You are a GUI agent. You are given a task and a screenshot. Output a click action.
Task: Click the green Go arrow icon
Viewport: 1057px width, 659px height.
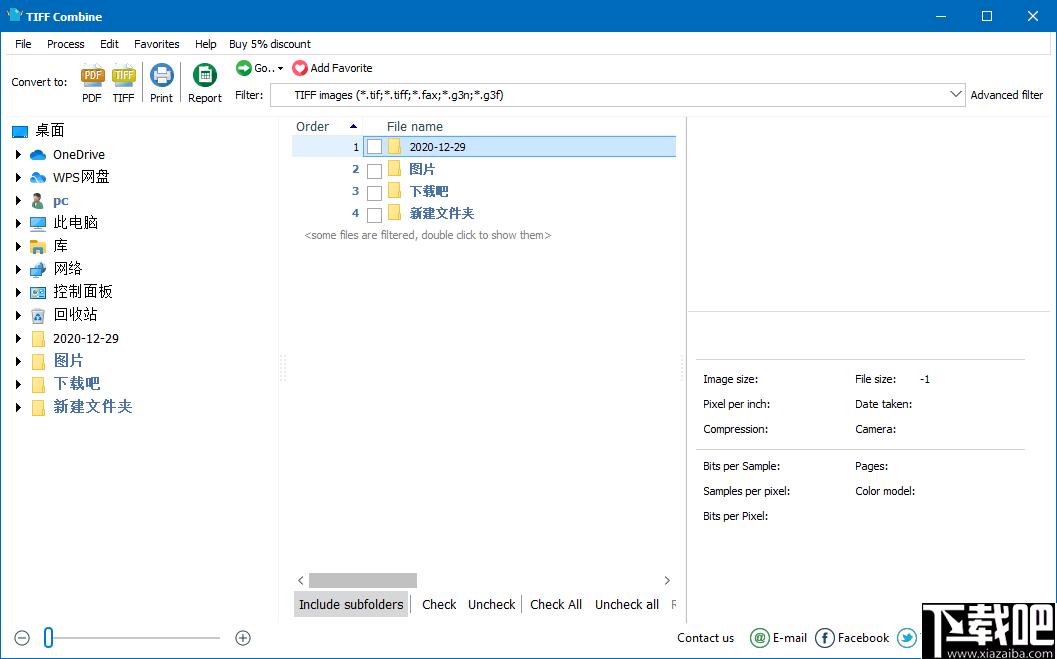pos(243,68)
